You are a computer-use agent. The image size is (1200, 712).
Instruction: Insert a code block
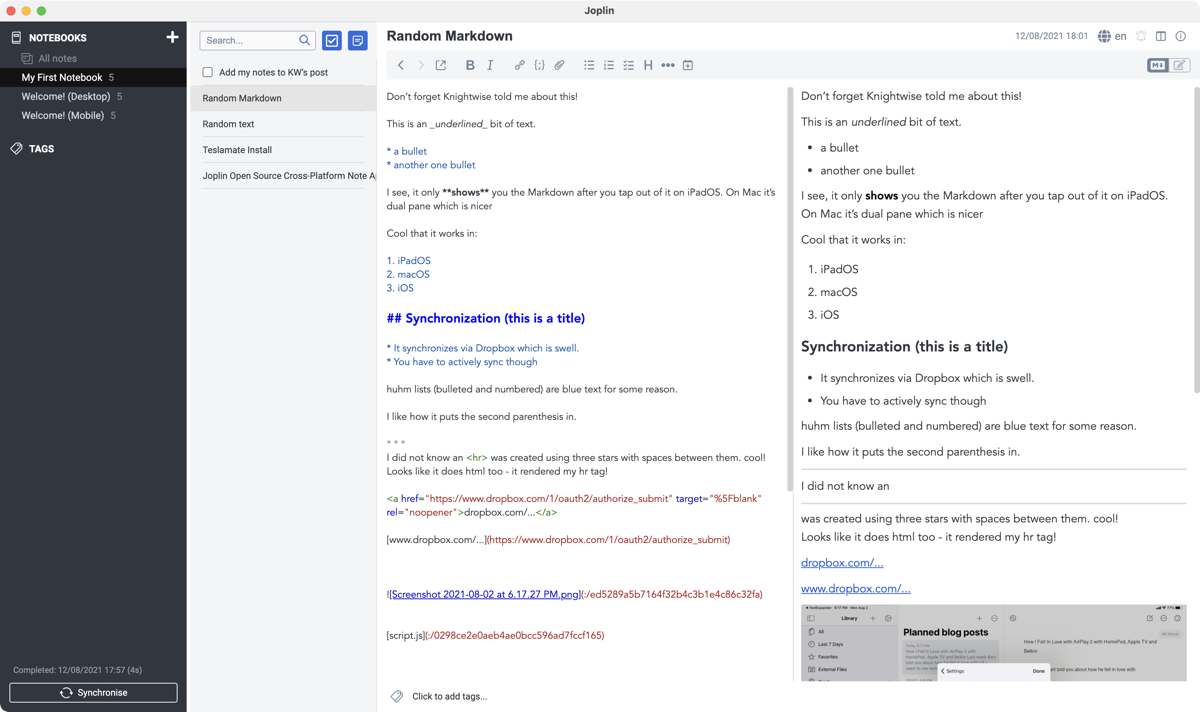point(539,65)
